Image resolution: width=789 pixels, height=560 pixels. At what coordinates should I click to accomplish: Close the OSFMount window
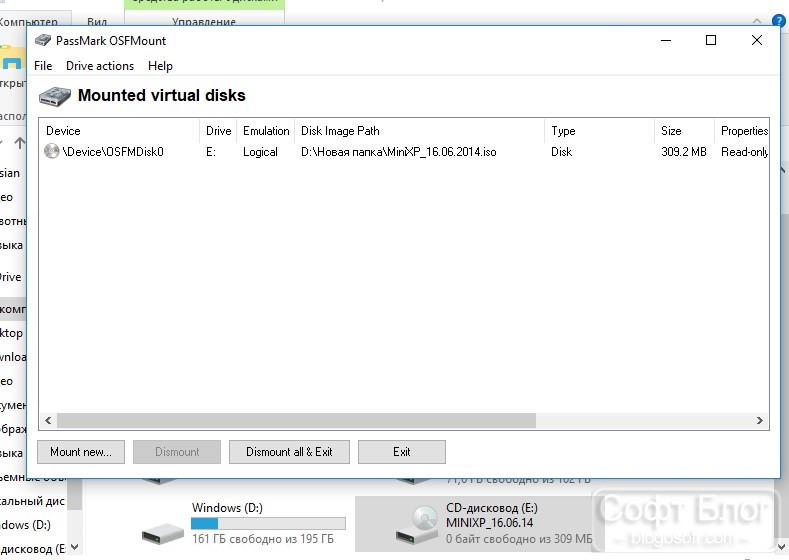(756, 40)
